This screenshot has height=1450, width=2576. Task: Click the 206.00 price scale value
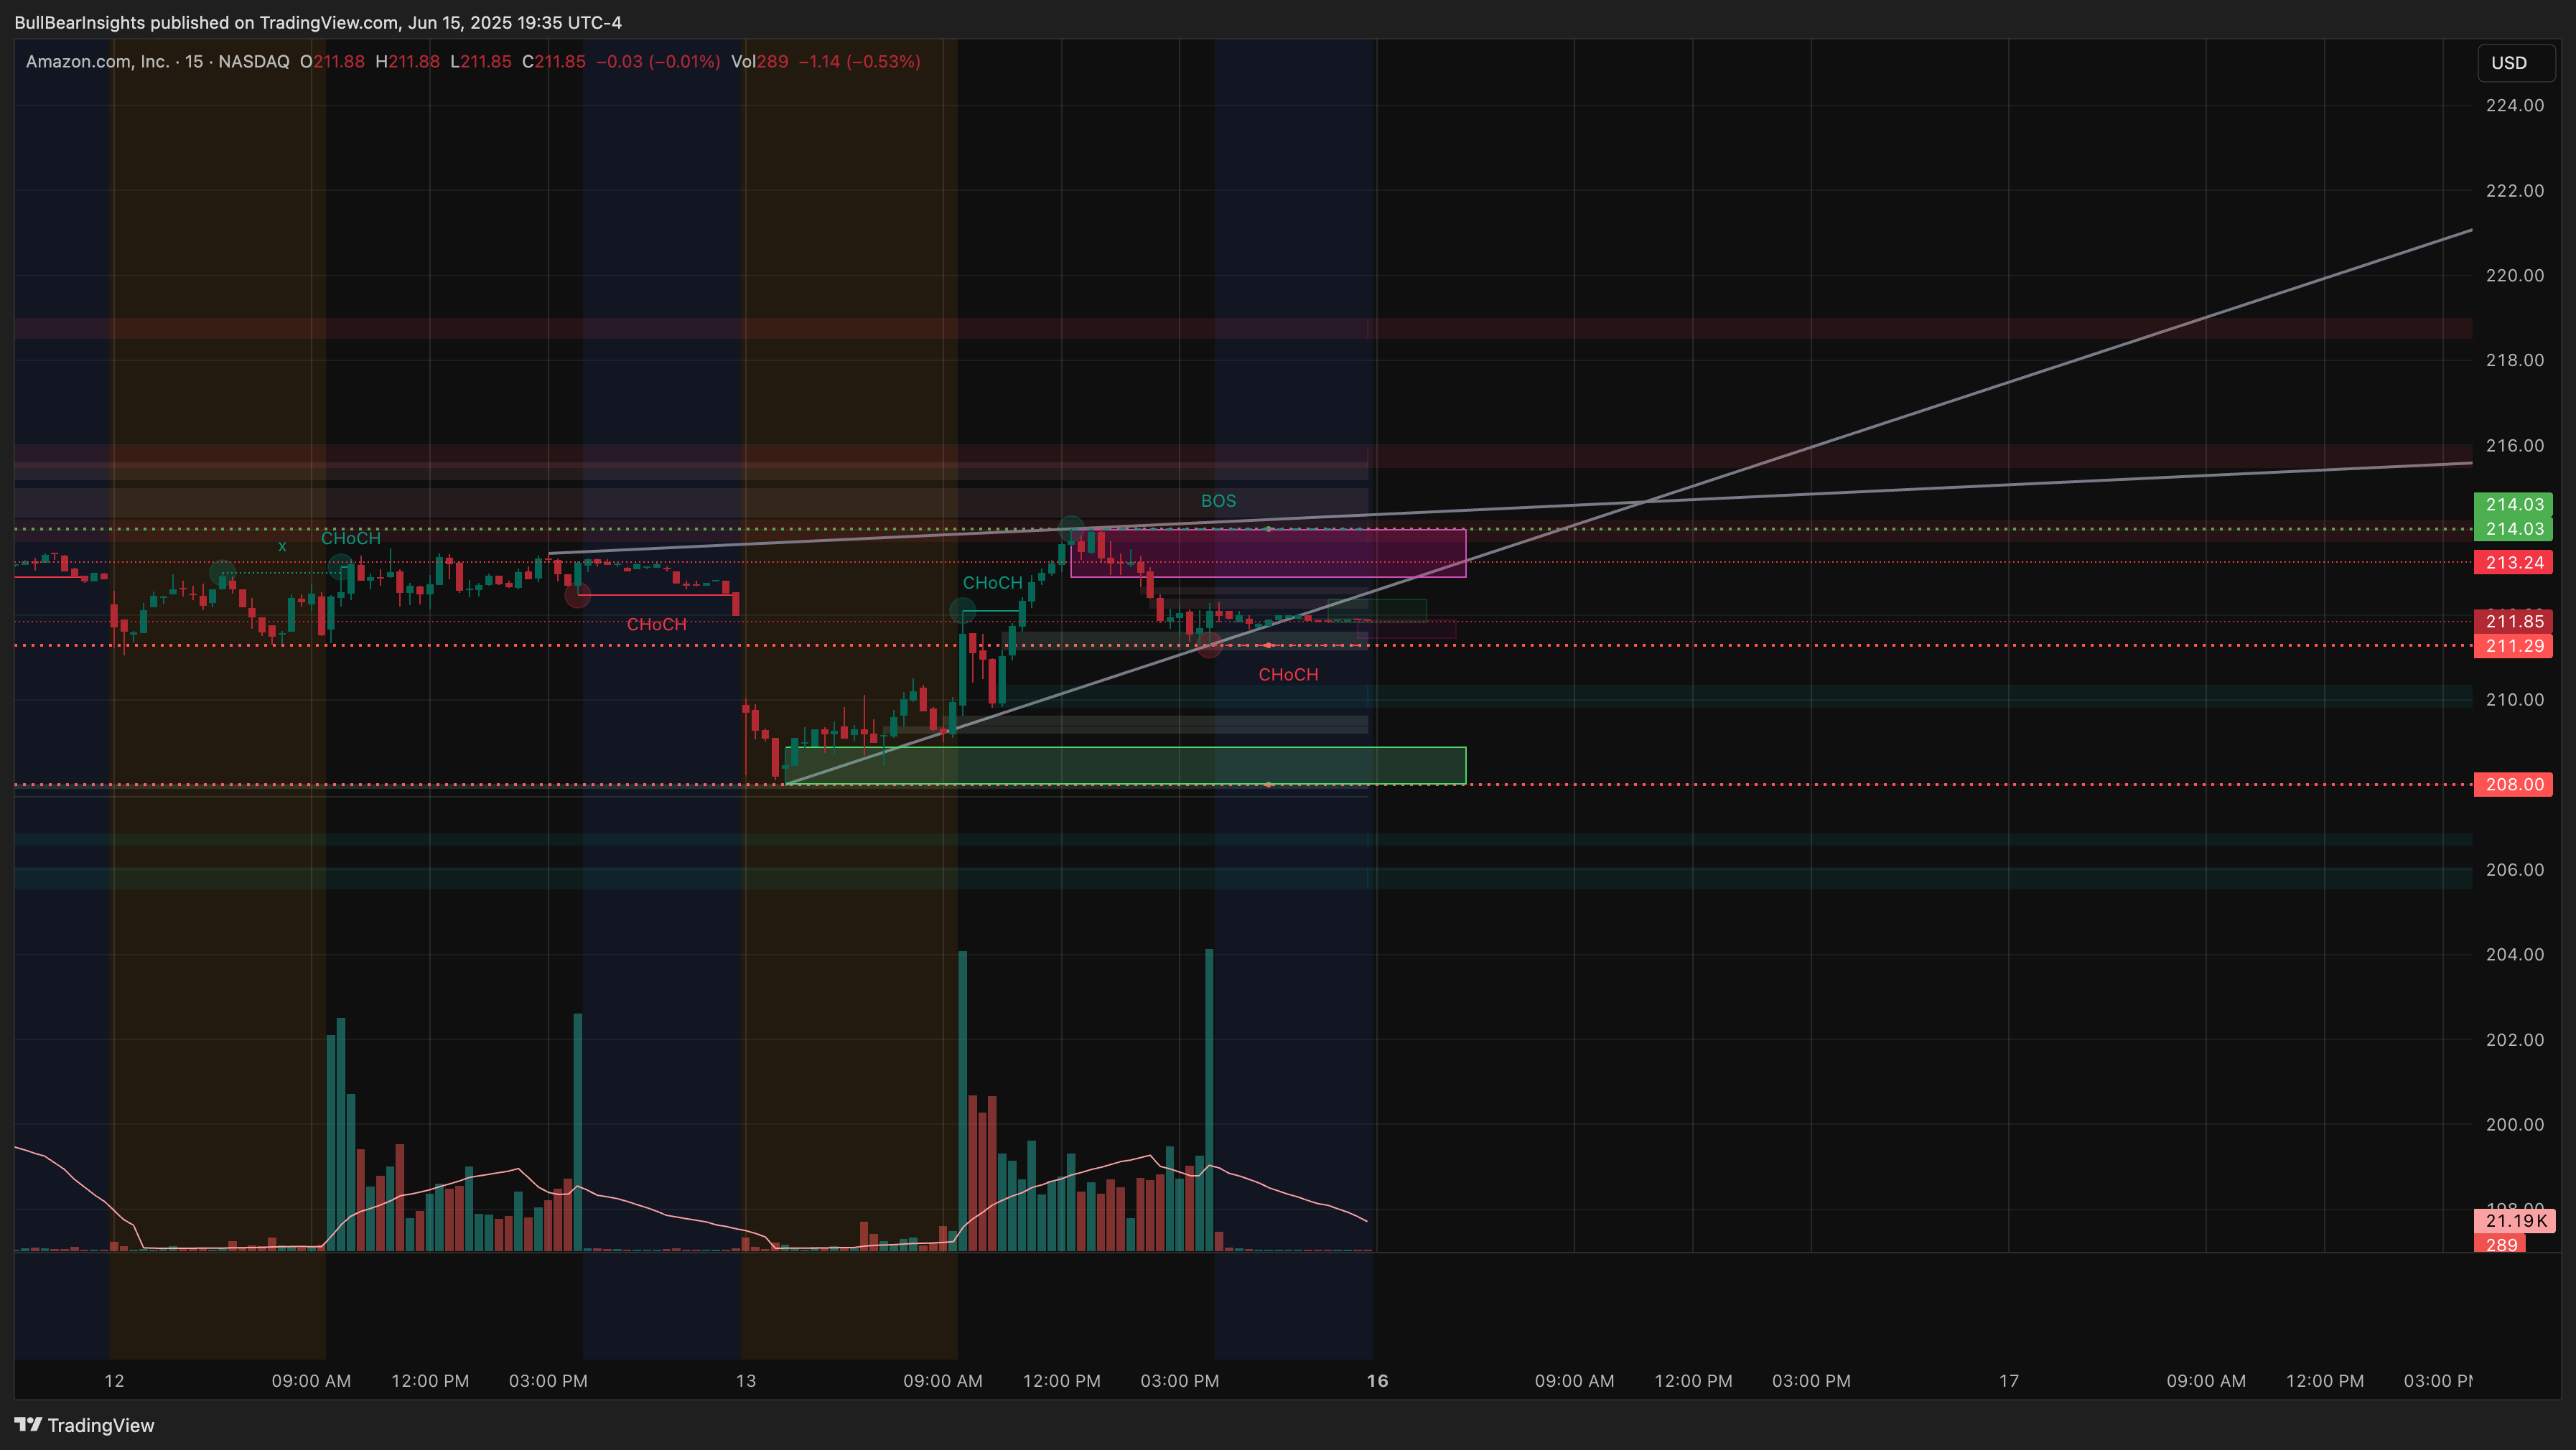point(2515,869)
